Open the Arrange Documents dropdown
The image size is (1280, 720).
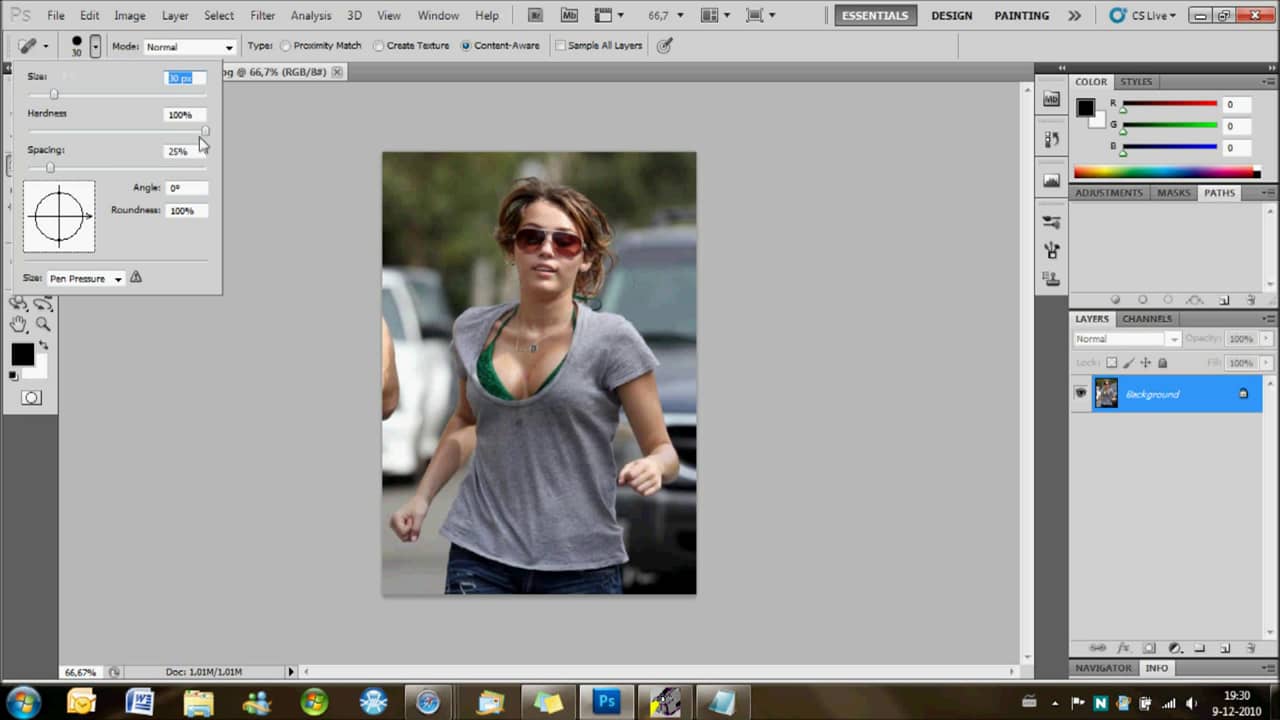point(715,15)
